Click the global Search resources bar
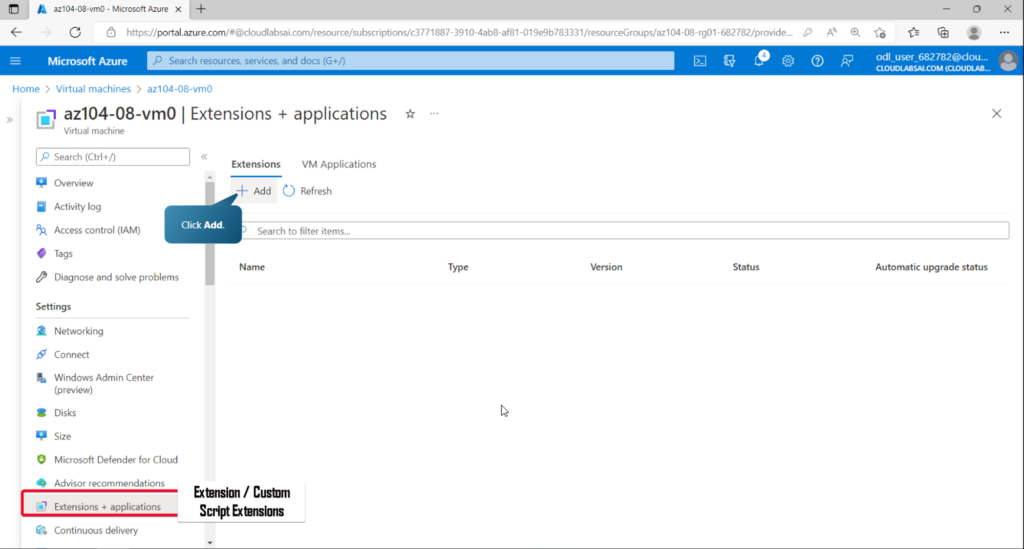The width and height of the screenshot is (1024, 549). [x=411, y=61]
